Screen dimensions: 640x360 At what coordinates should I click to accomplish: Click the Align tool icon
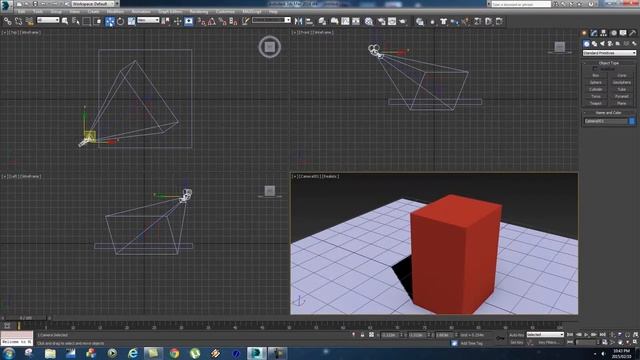pyautogui.click(x=309, y=21)
